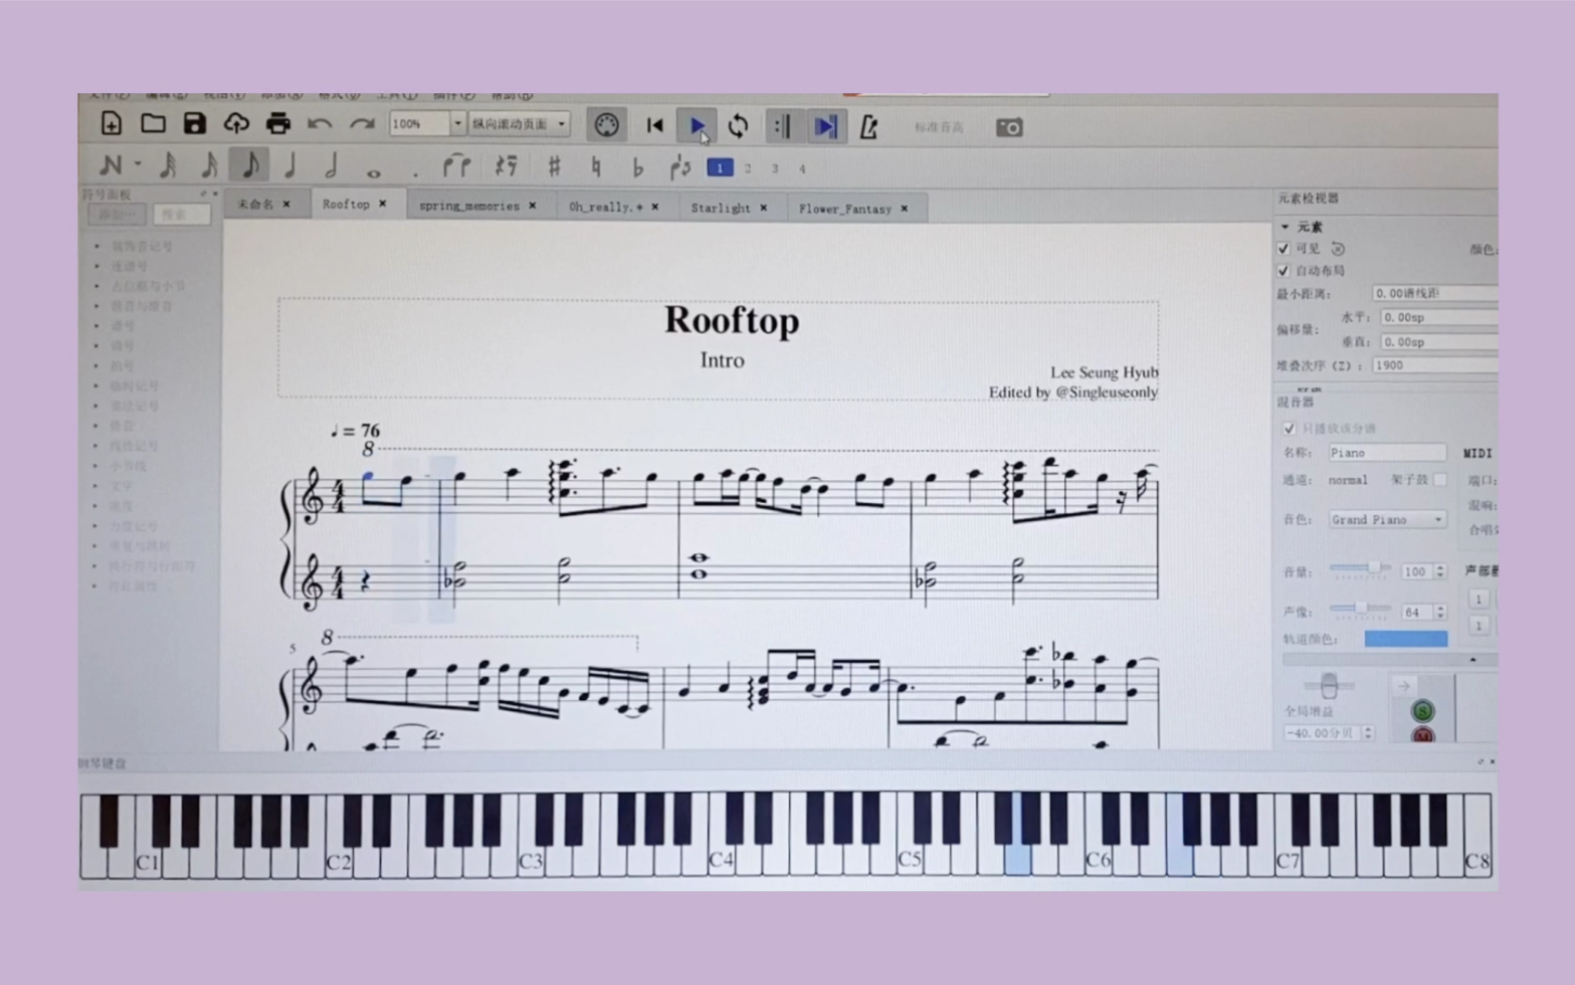Open the Grand Piano sound dropdown
The image size is (1575, 985).
(1387, 520)
